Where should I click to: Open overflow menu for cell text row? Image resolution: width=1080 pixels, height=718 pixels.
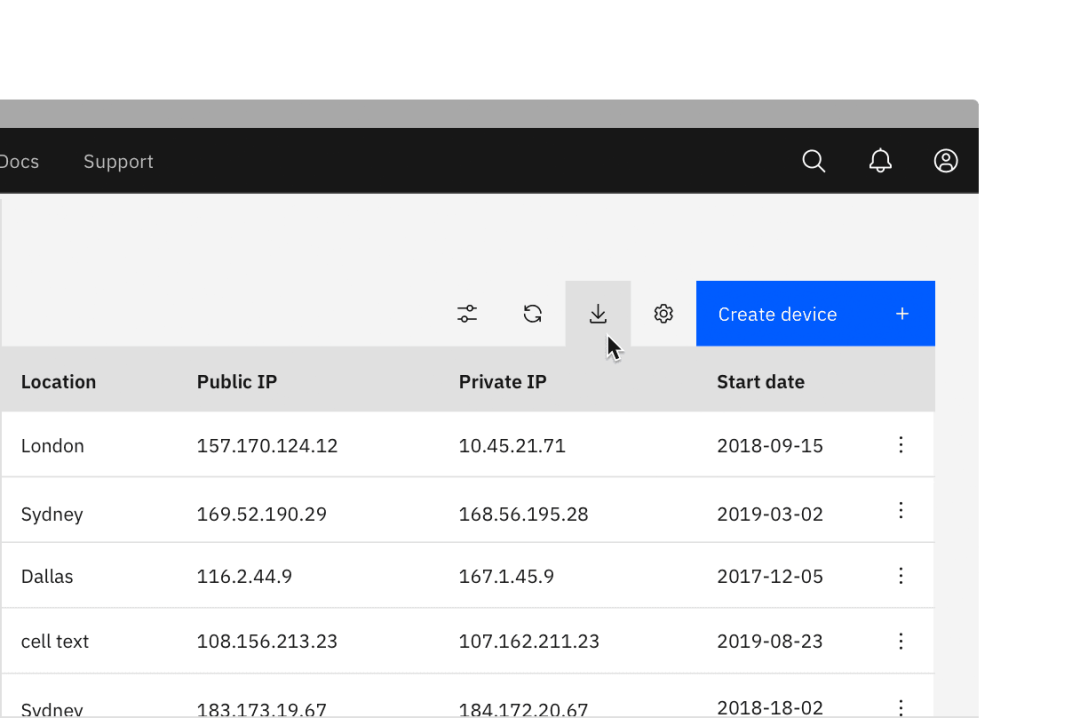901,641
